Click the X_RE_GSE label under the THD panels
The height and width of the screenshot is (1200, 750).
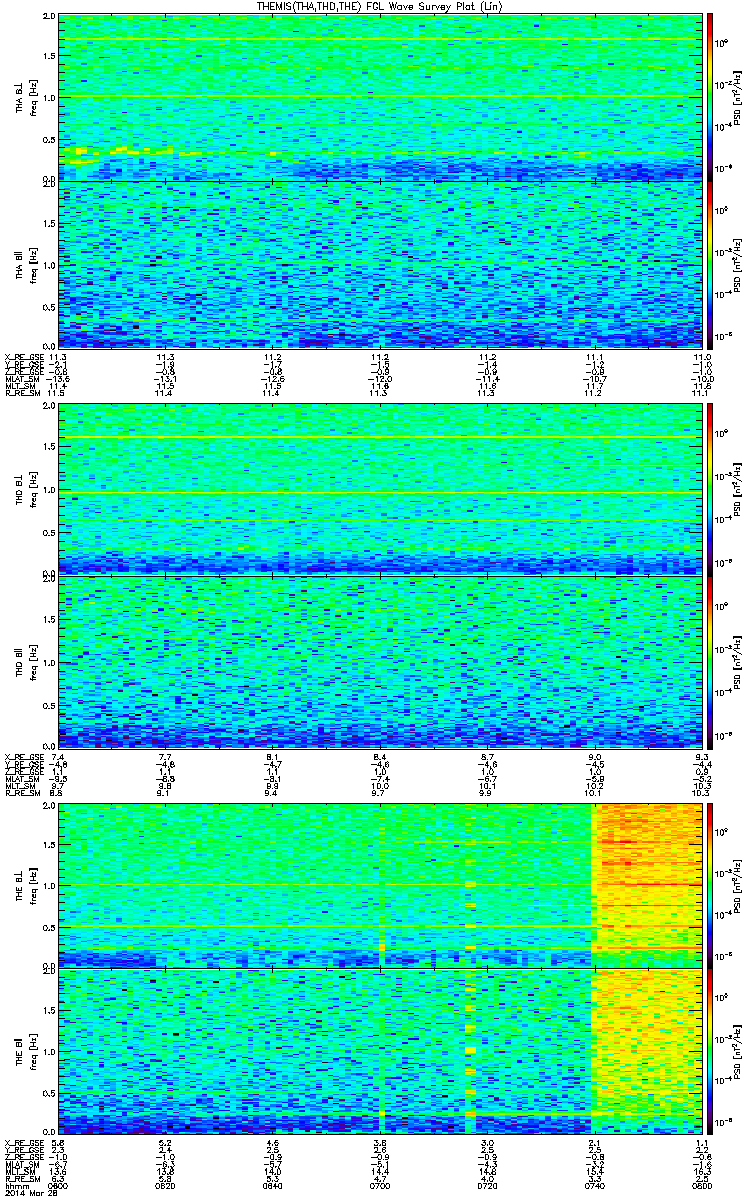tap(22, 757)
